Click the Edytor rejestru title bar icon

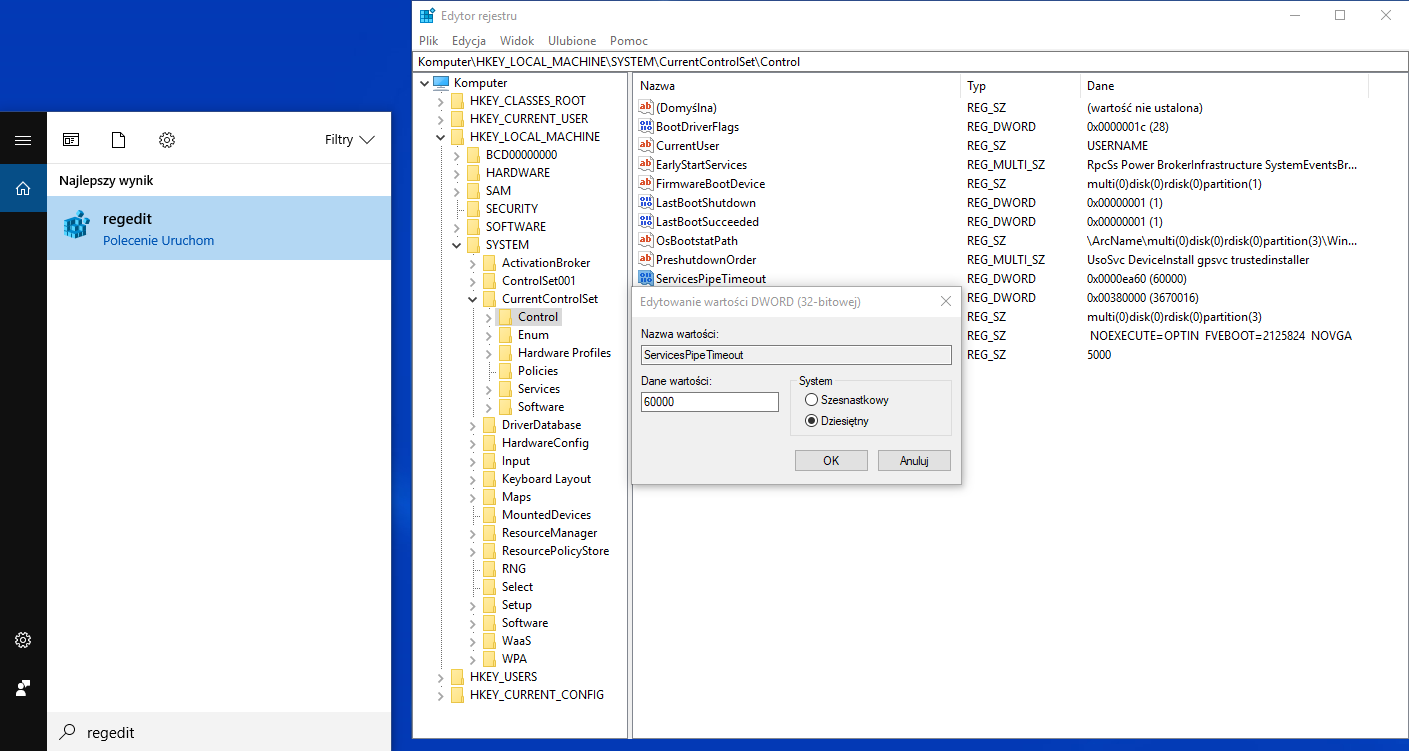click(429, 15)
